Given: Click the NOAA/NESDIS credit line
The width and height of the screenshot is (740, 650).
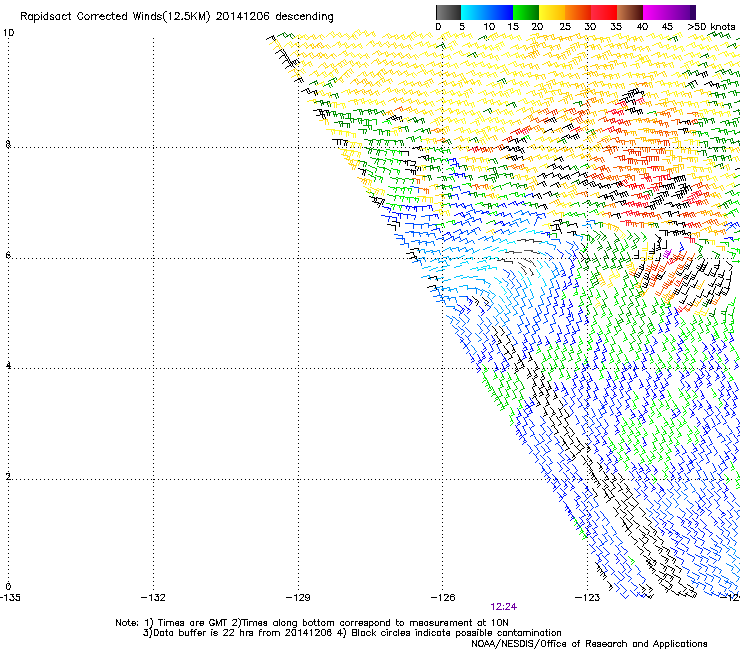Looking at the screenshot, I should click(589, 644).
